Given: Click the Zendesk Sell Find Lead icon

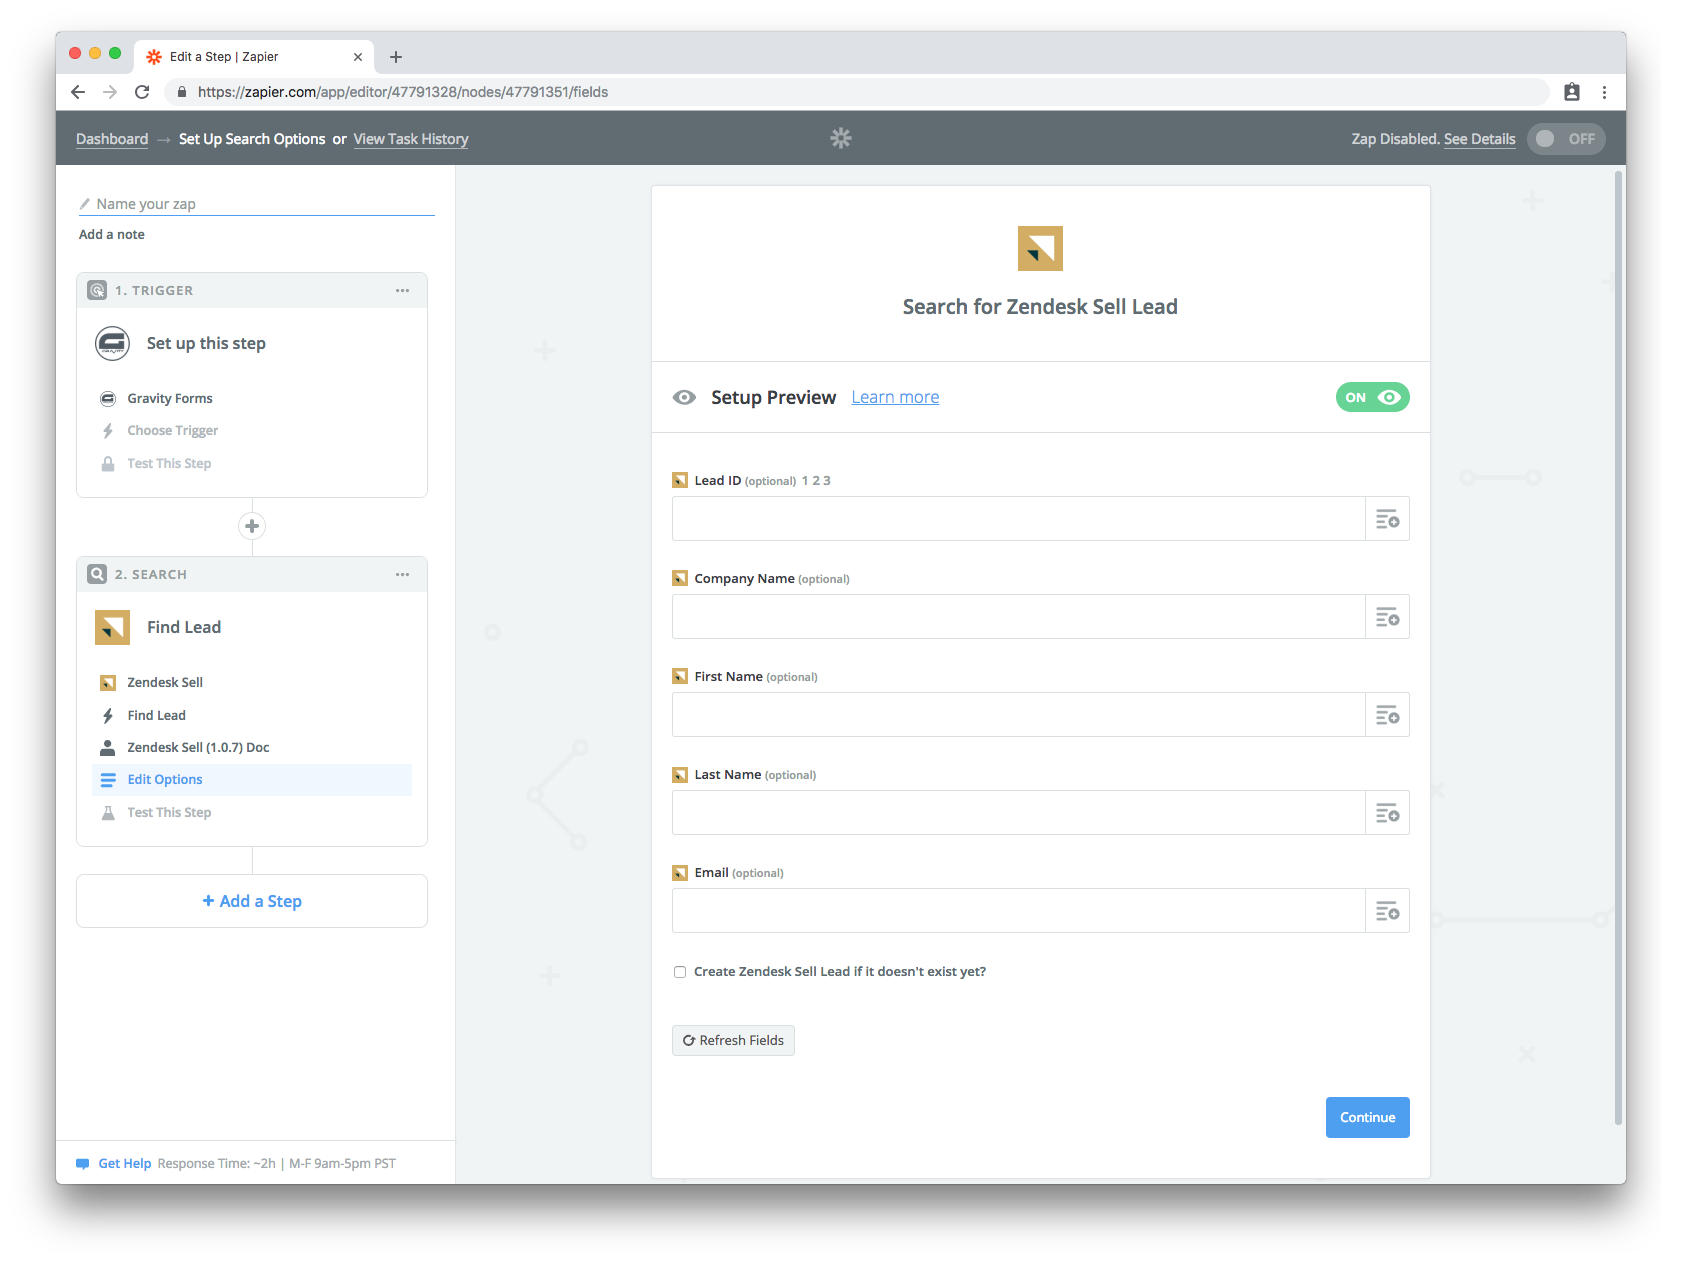Looking at the screenshot, I should point(112,627).
